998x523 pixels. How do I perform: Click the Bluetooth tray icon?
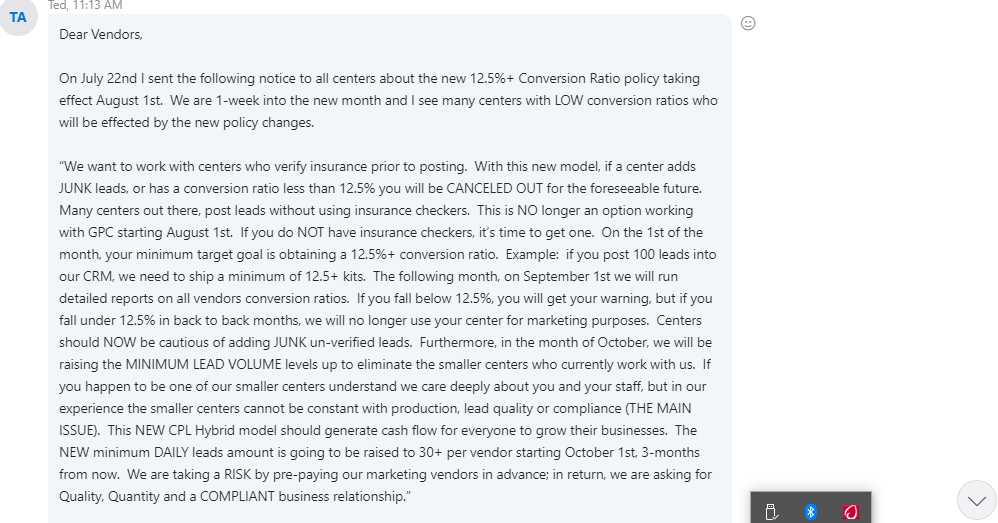tap(811, 512)
